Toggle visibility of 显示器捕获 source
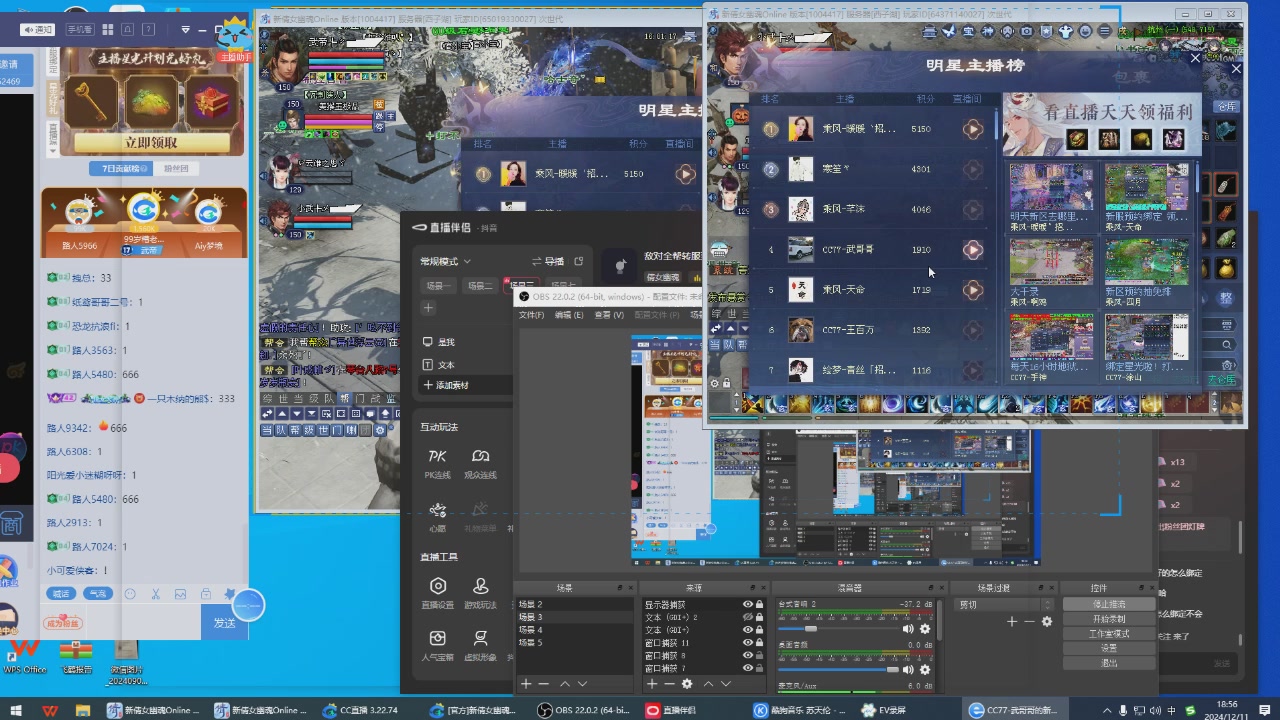This screenshot has width=1280, height=720. (747, 605)
